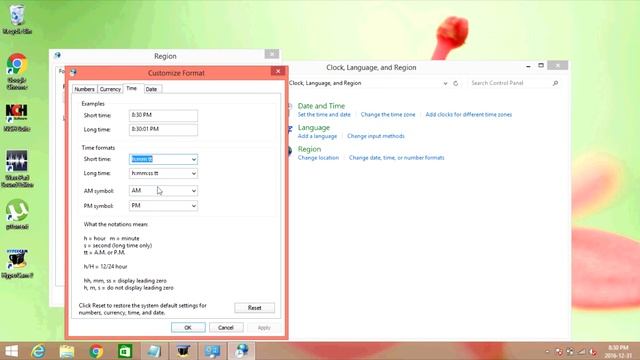Switch to the Control Panel window taskbar icon
This screenshot has width=640, height=360.
(213, 351)
